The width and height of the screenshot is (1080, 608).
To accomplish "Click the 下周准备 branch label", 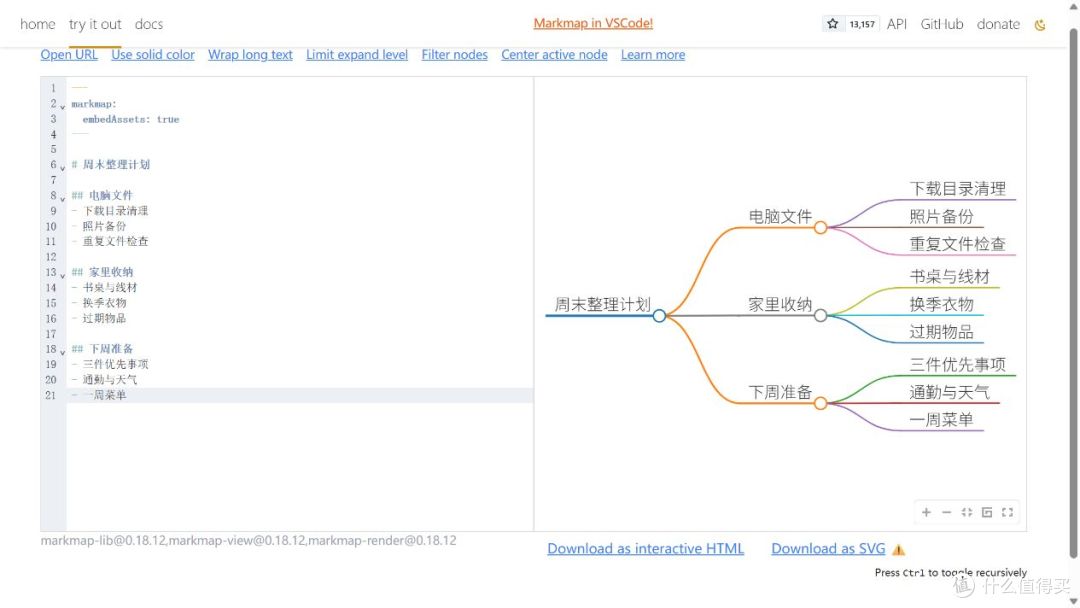I will coord(780,392).
